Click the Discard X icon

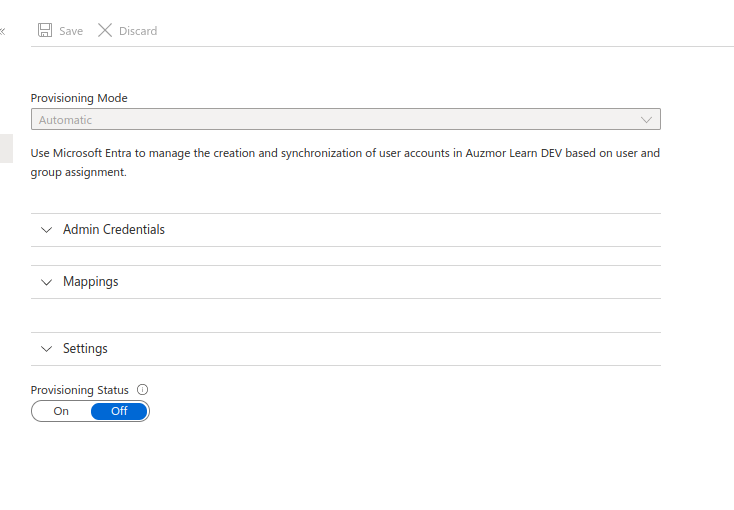(105, 30)
